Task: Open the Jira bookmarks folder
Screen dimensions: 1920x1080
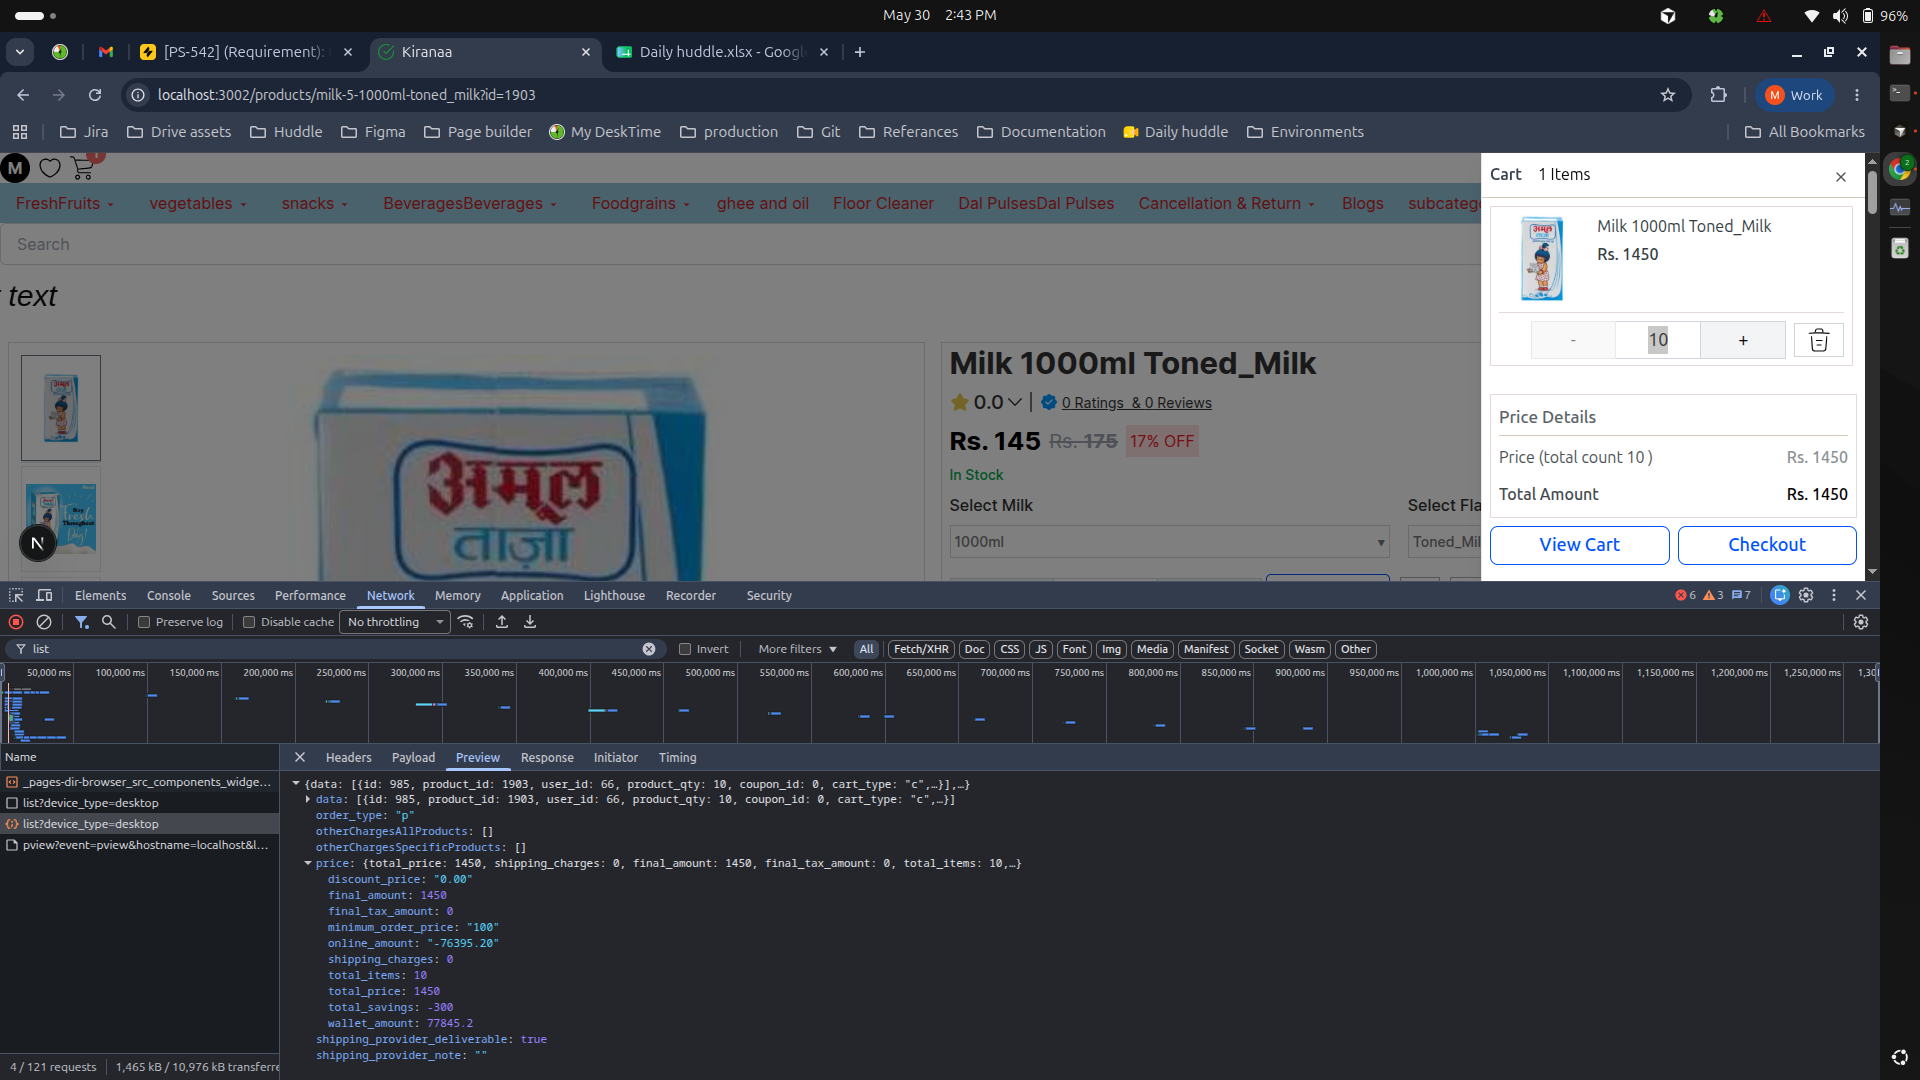Action: point(84,132)
